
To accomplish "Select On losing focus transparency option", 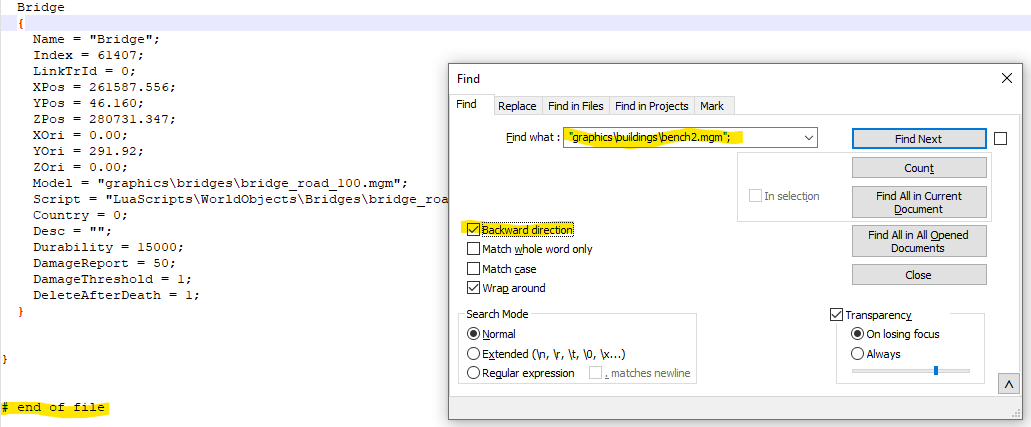I will click(857, 334).
